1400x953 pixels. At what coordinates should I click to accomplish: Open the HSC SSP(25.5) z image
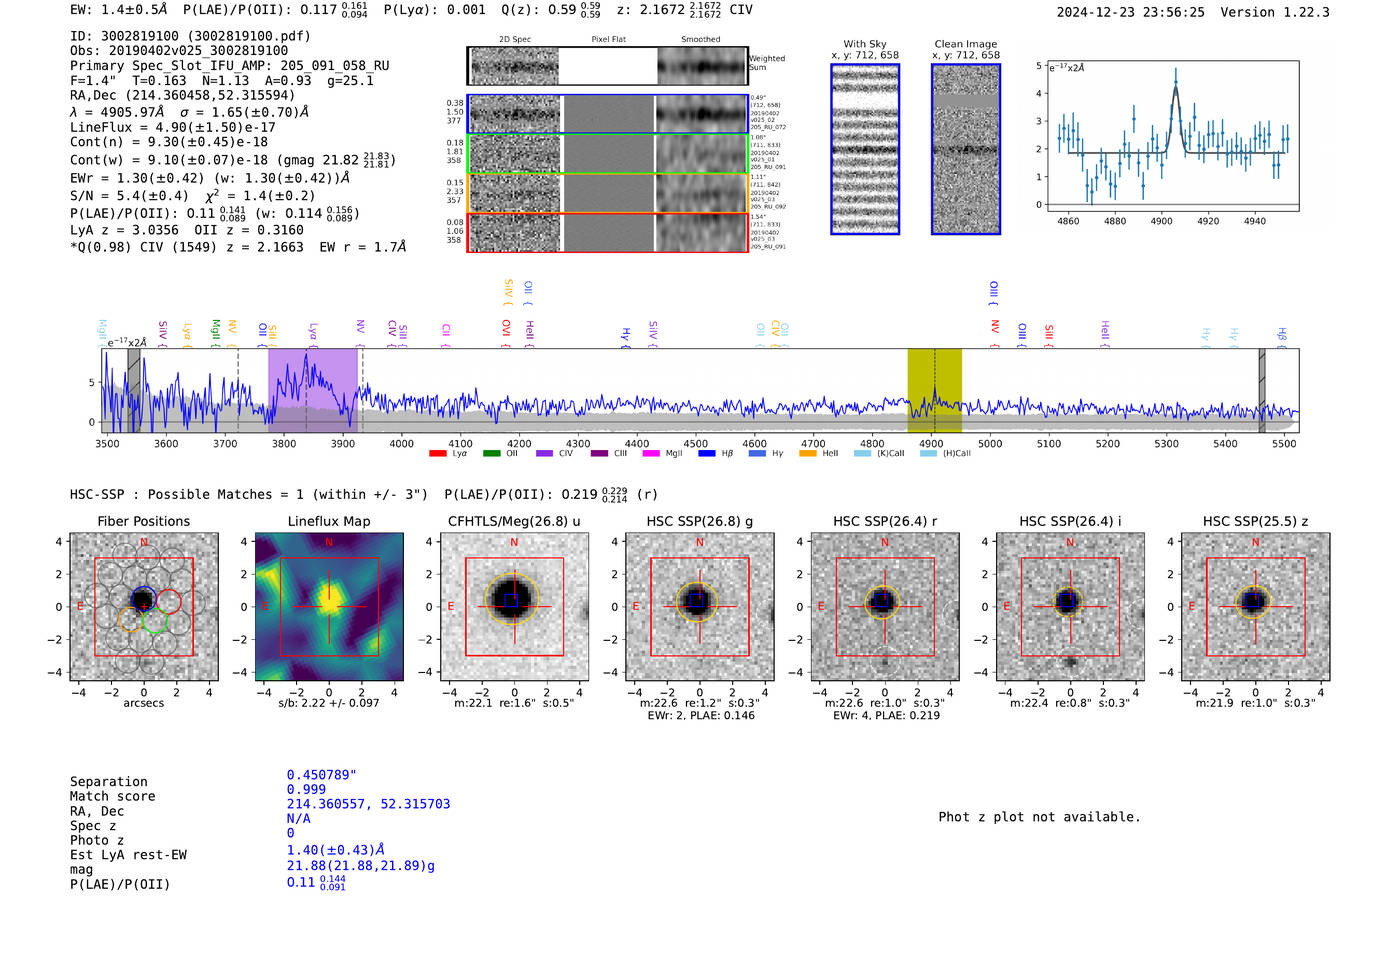coord(1256,607)
